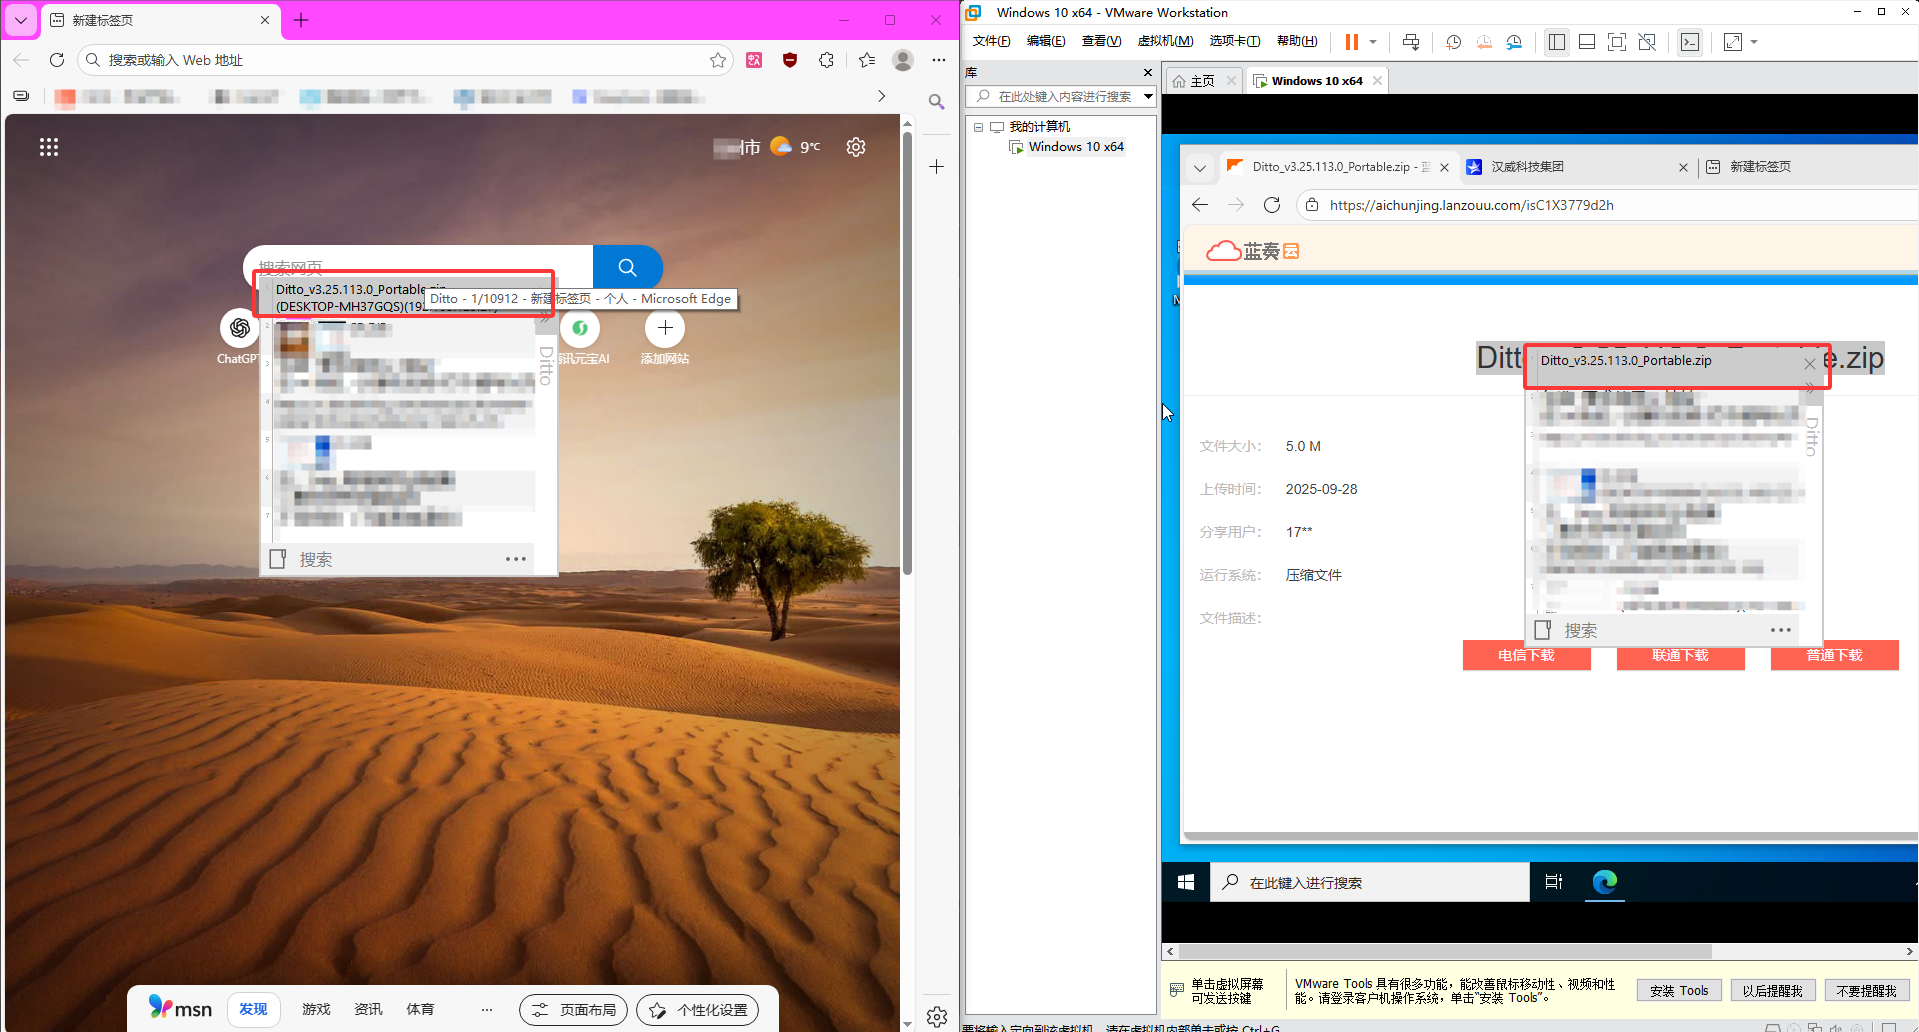Click the revert-to-snapshot icon in VMware
Viewport: 1919px width, 1032px height.
1484,42
